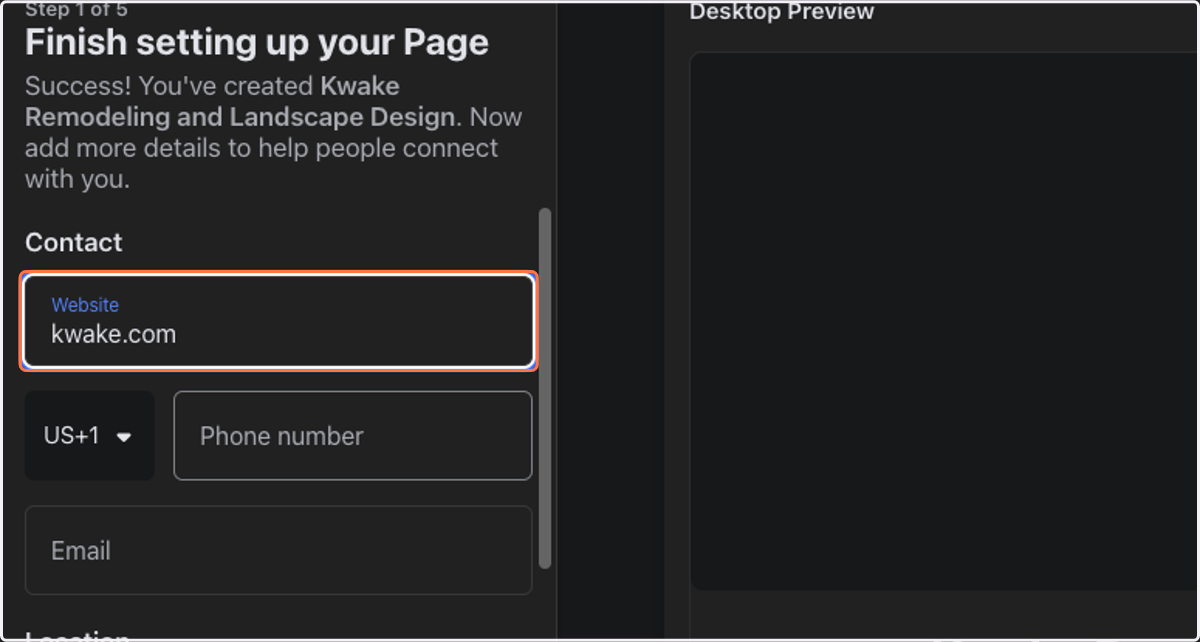Image resolution: width=1200 pixels, height=642 pixels.
Task: Click the Phone number field
Action: coord(353,436)
